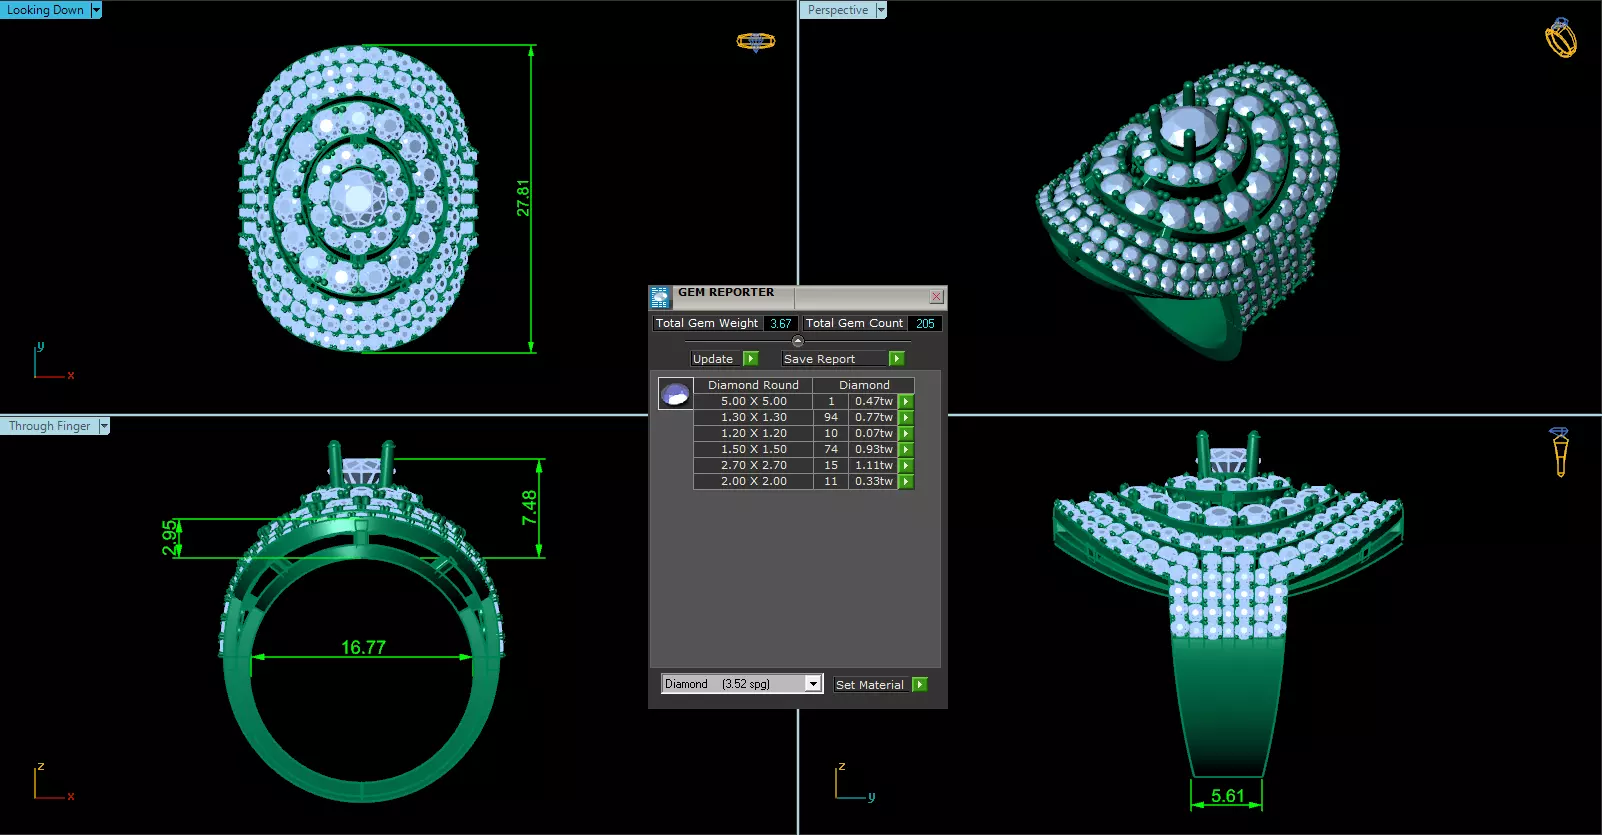Click the Total Gem Count value 205
Image resolution: width=1602 pixels, height=835 pixels.
[x=925, y=324]
